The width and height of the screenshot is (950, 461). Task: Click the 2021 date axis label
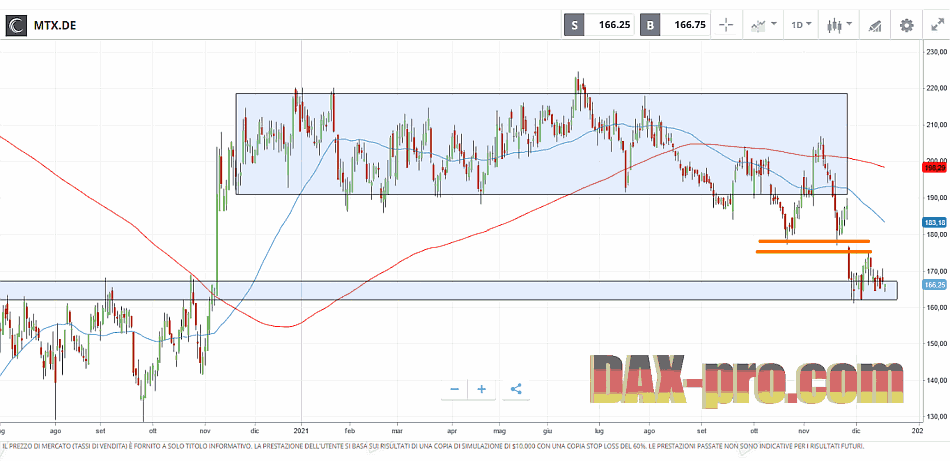pyautogui.click(x=302, y=430)
